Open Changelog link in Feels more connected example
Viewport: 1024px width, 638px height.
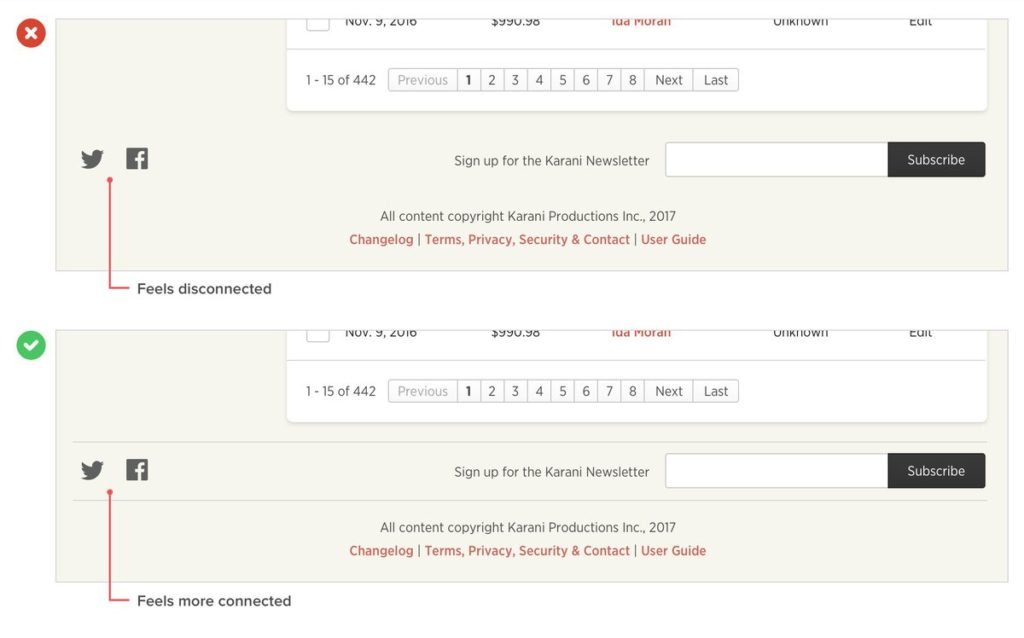[x=381, y=551]
